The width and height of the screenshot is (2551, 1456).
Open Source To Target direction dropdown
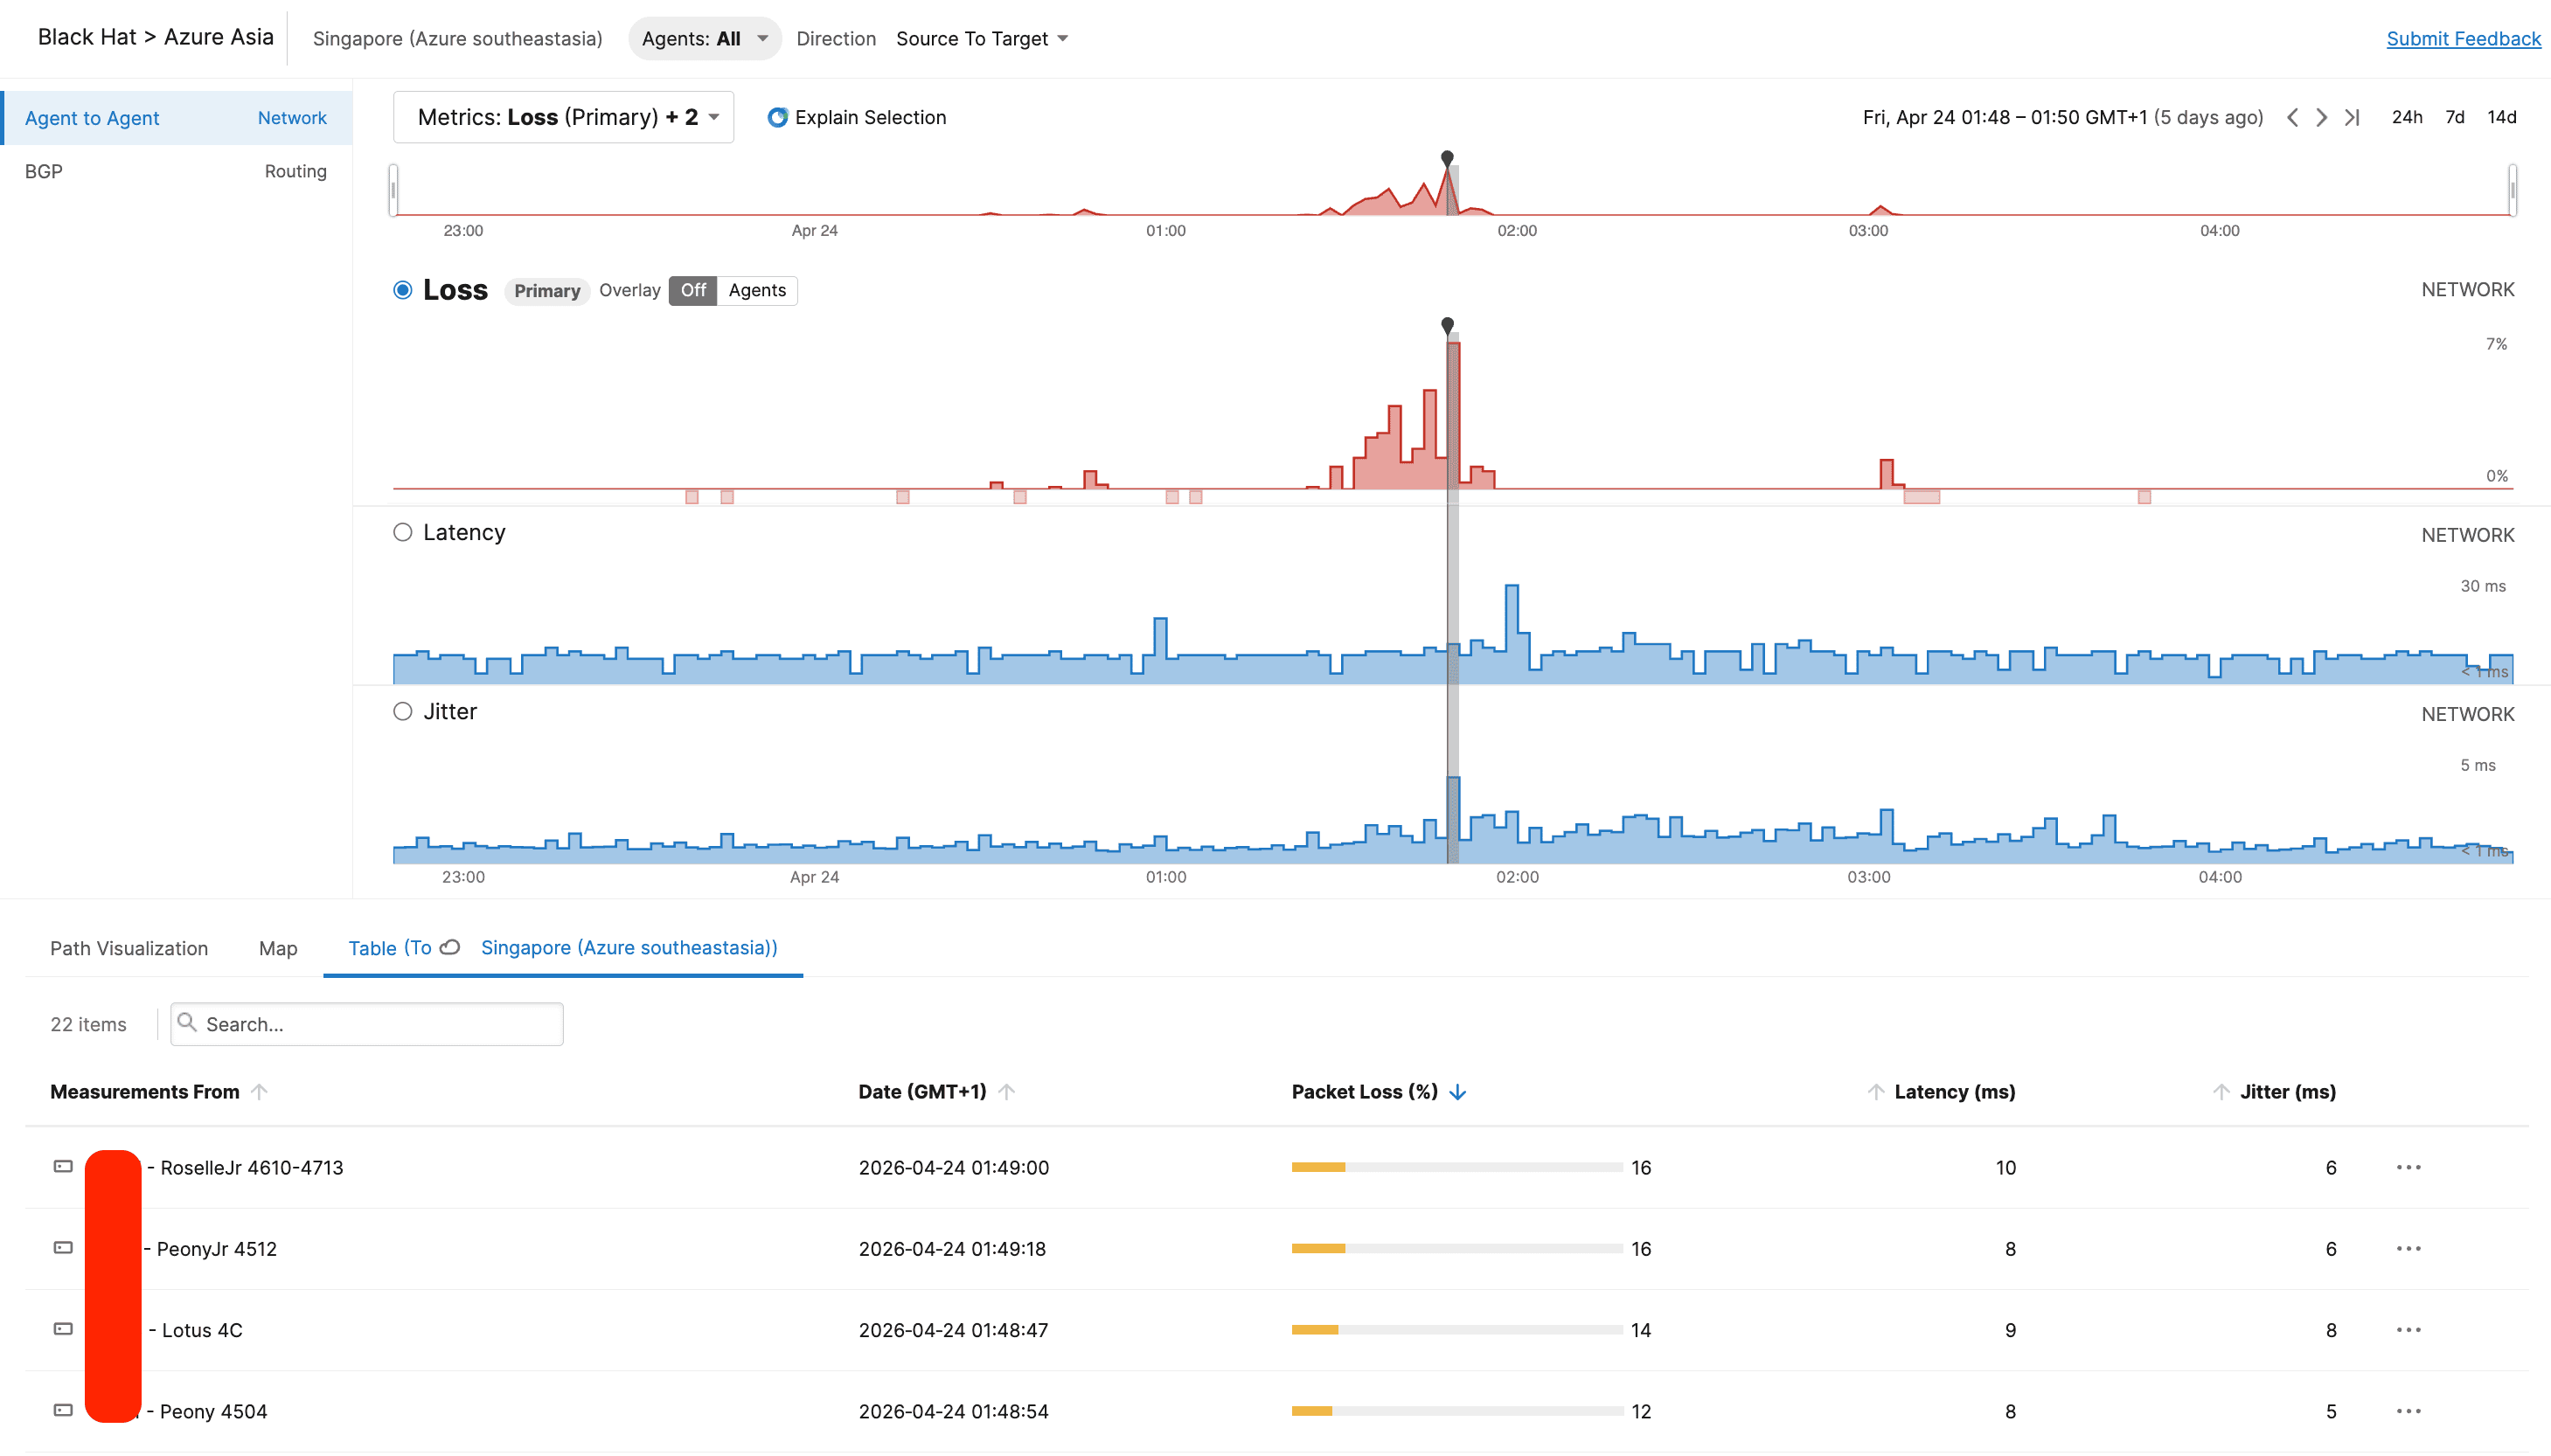(981, 38)
